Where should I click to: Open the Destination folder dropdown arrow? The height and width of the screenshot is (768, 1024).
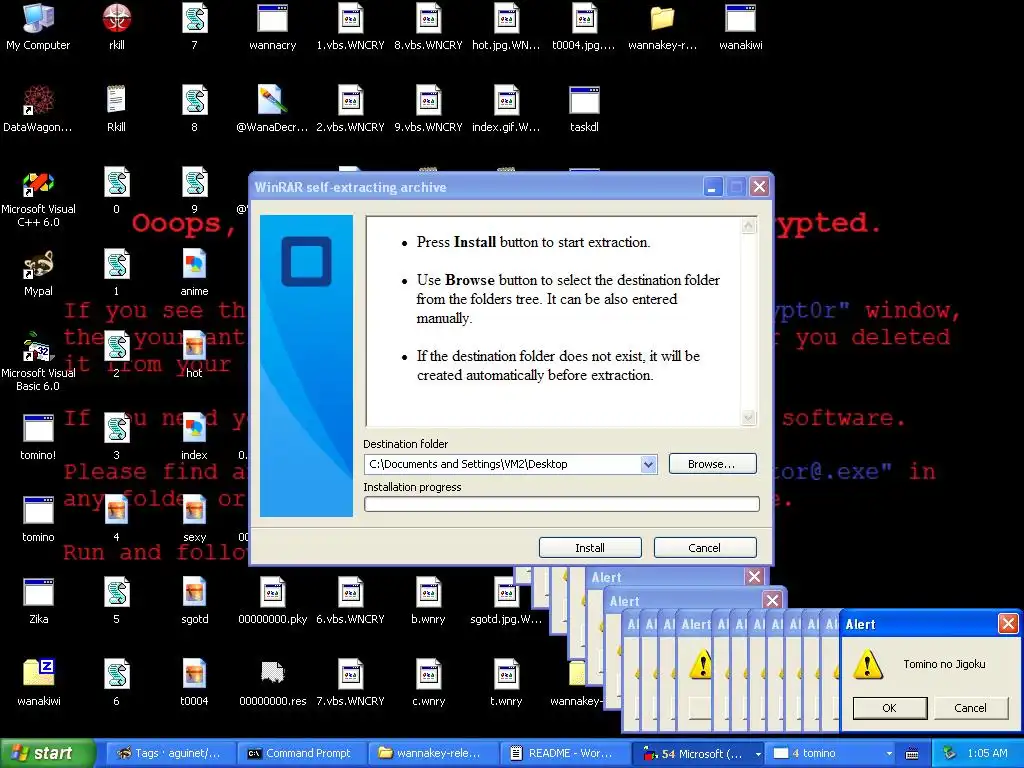(x=648, y=464)
